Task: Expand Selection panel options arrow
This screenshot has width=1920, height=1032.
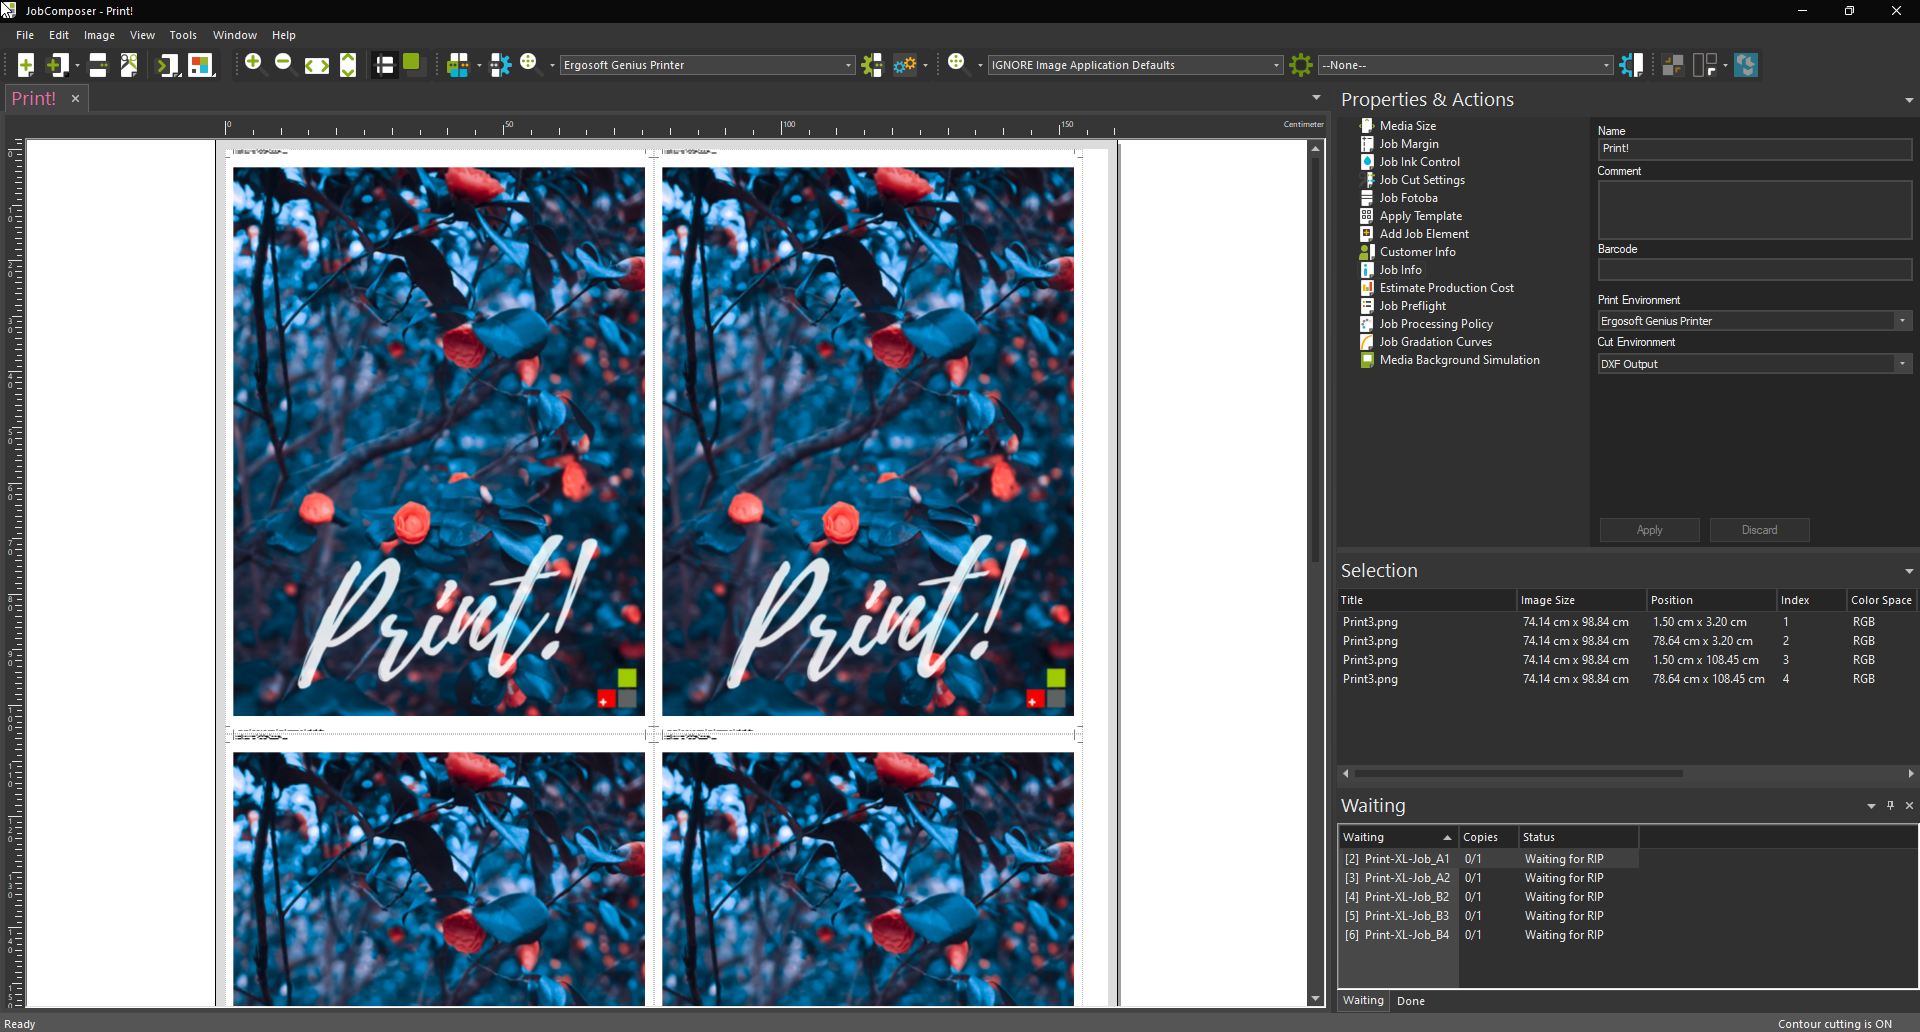Action: click(1909, 572)
